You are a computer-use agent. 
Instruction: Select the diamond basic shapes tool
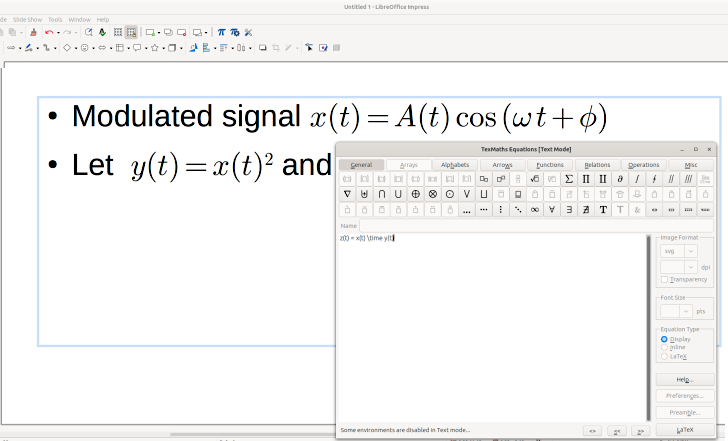(x=67, y=47)
